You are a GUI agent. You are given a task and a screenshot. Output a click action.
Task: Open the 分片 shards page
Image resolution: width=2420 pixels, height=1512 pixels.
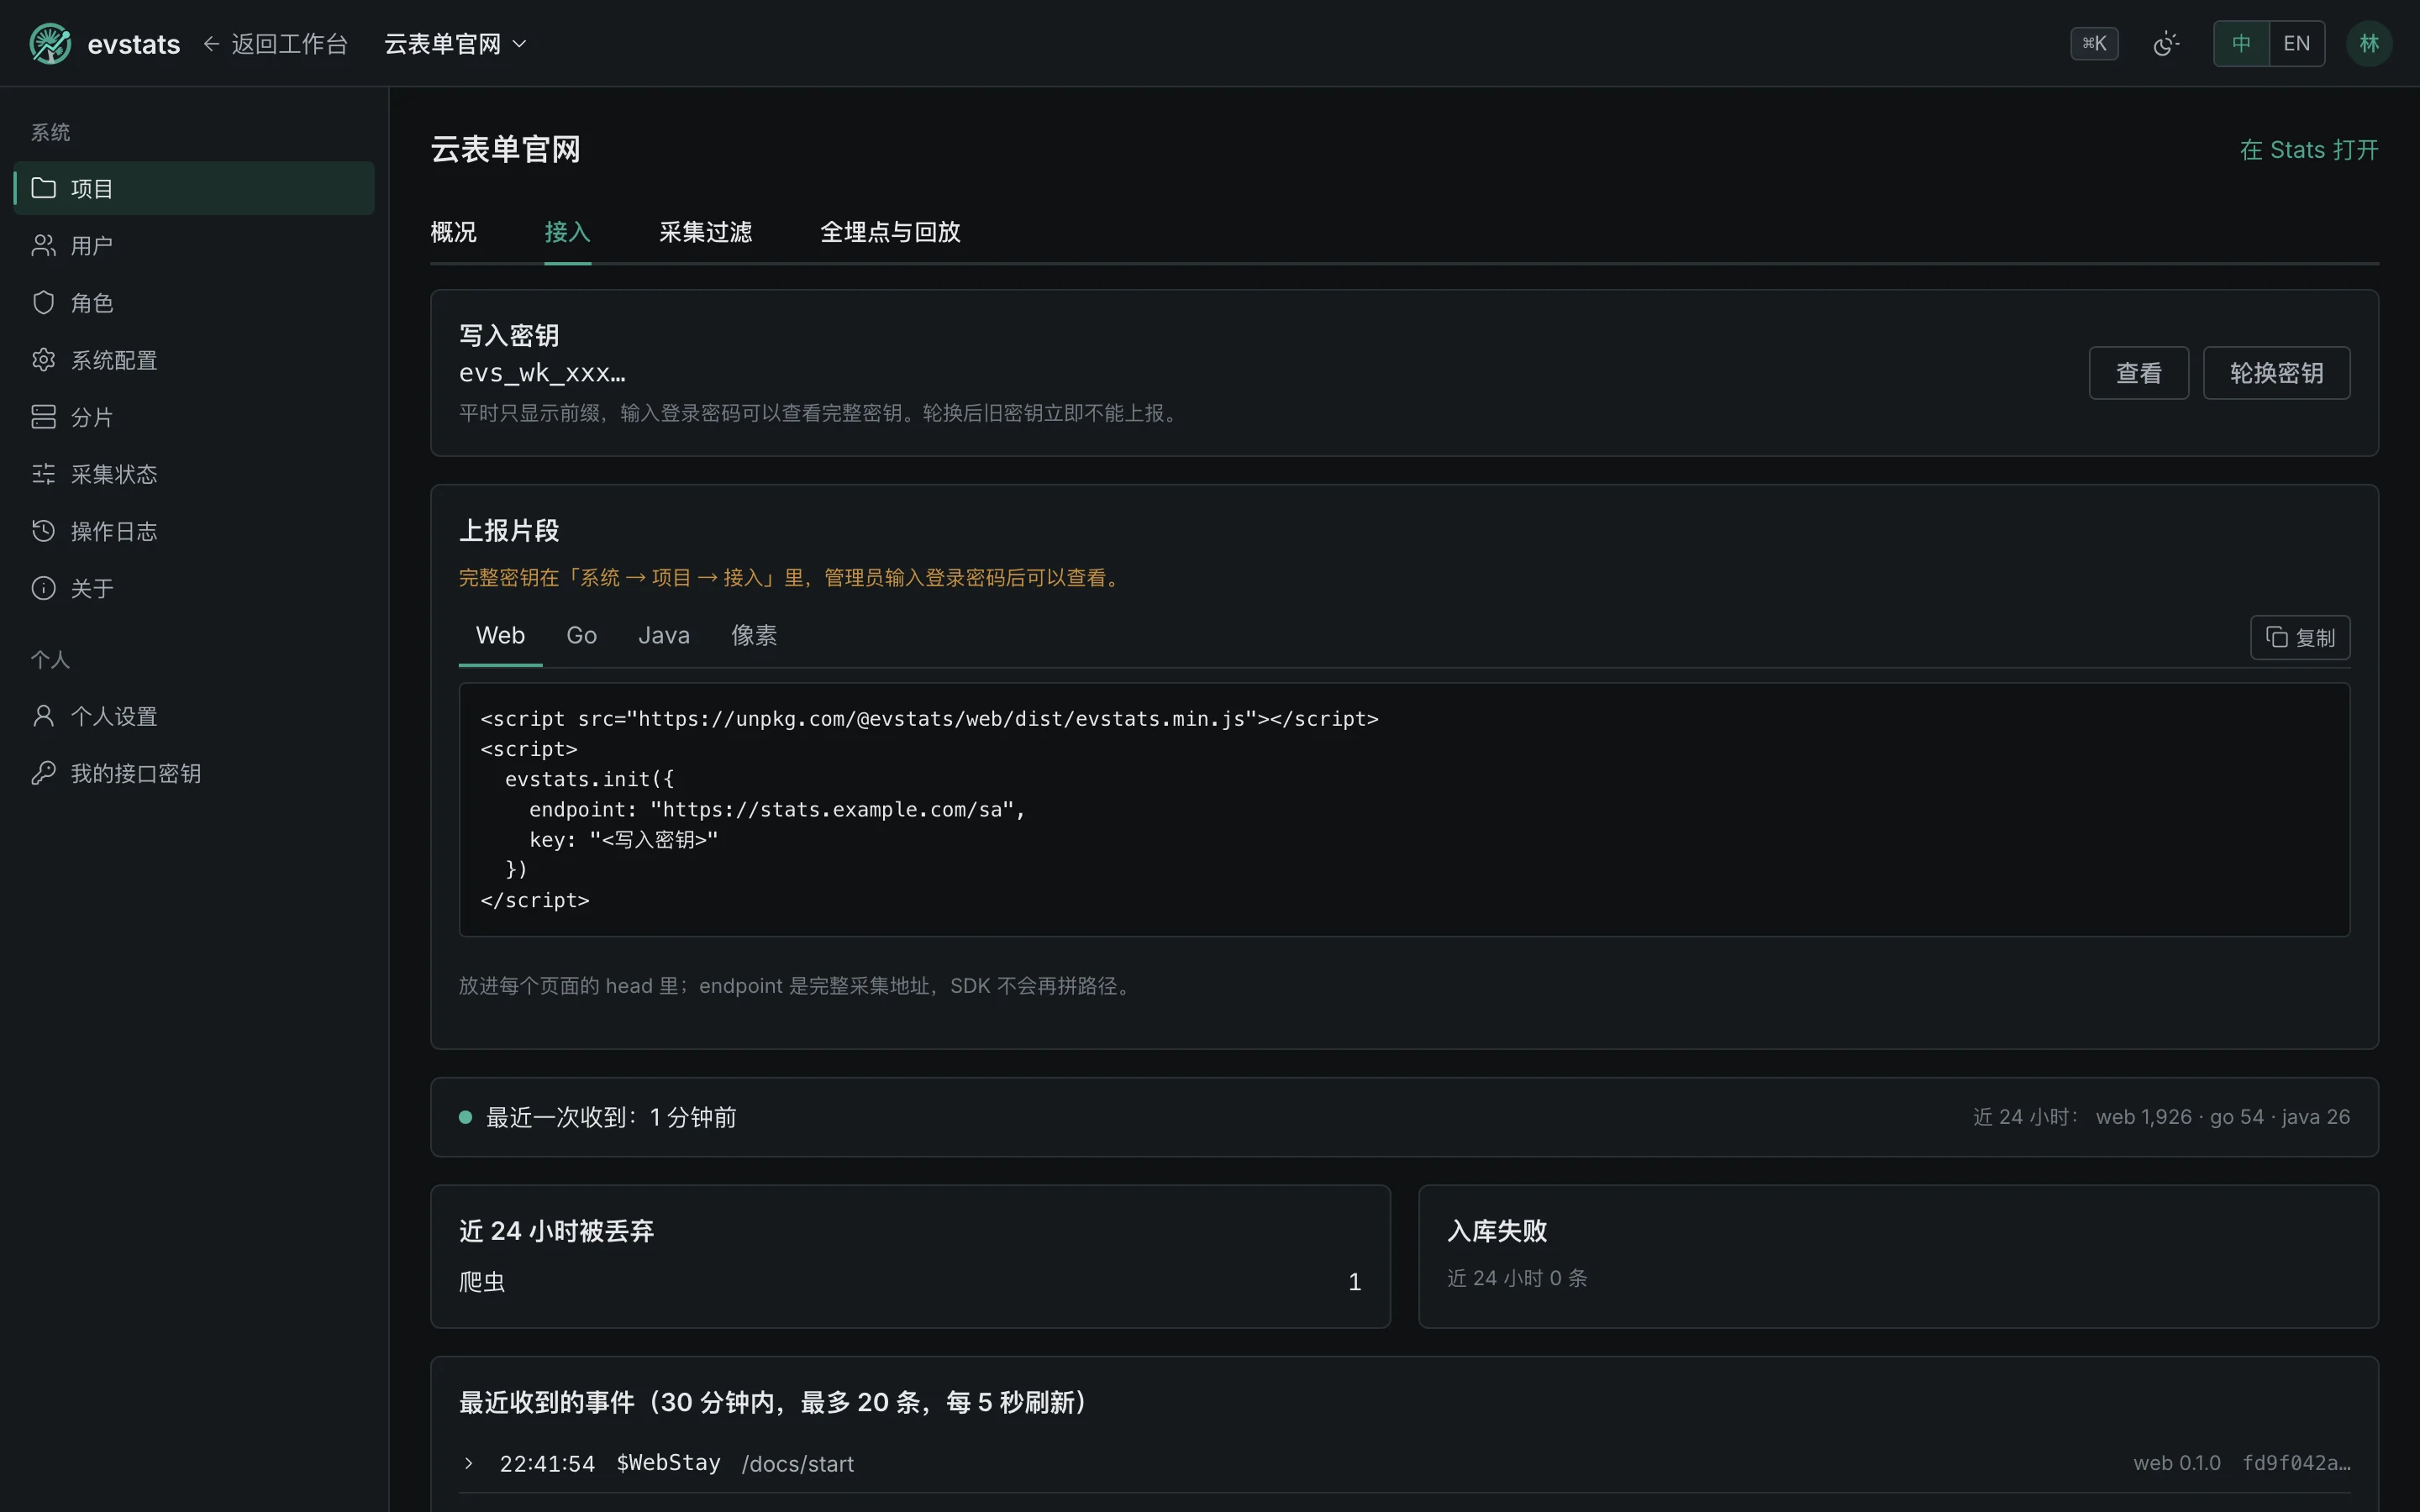194,417
